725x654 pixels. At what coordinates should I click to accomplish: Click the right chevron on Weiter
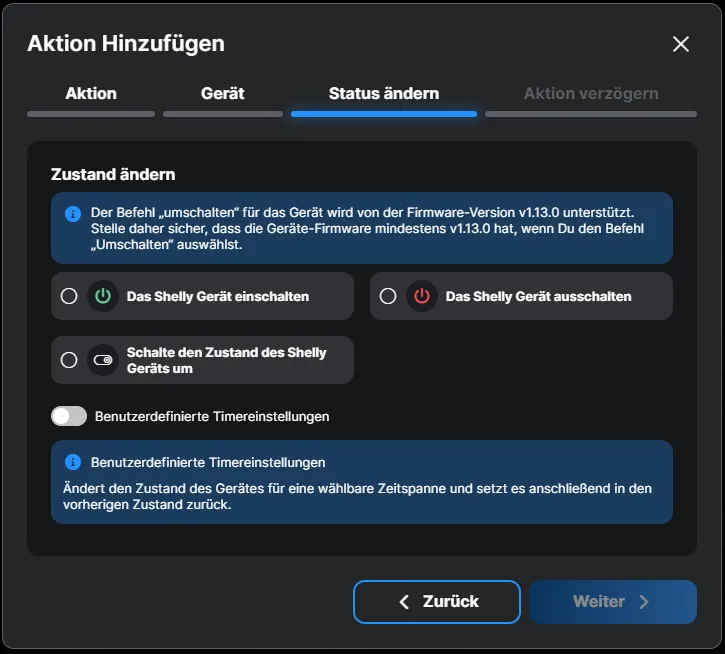click(644, 602)
